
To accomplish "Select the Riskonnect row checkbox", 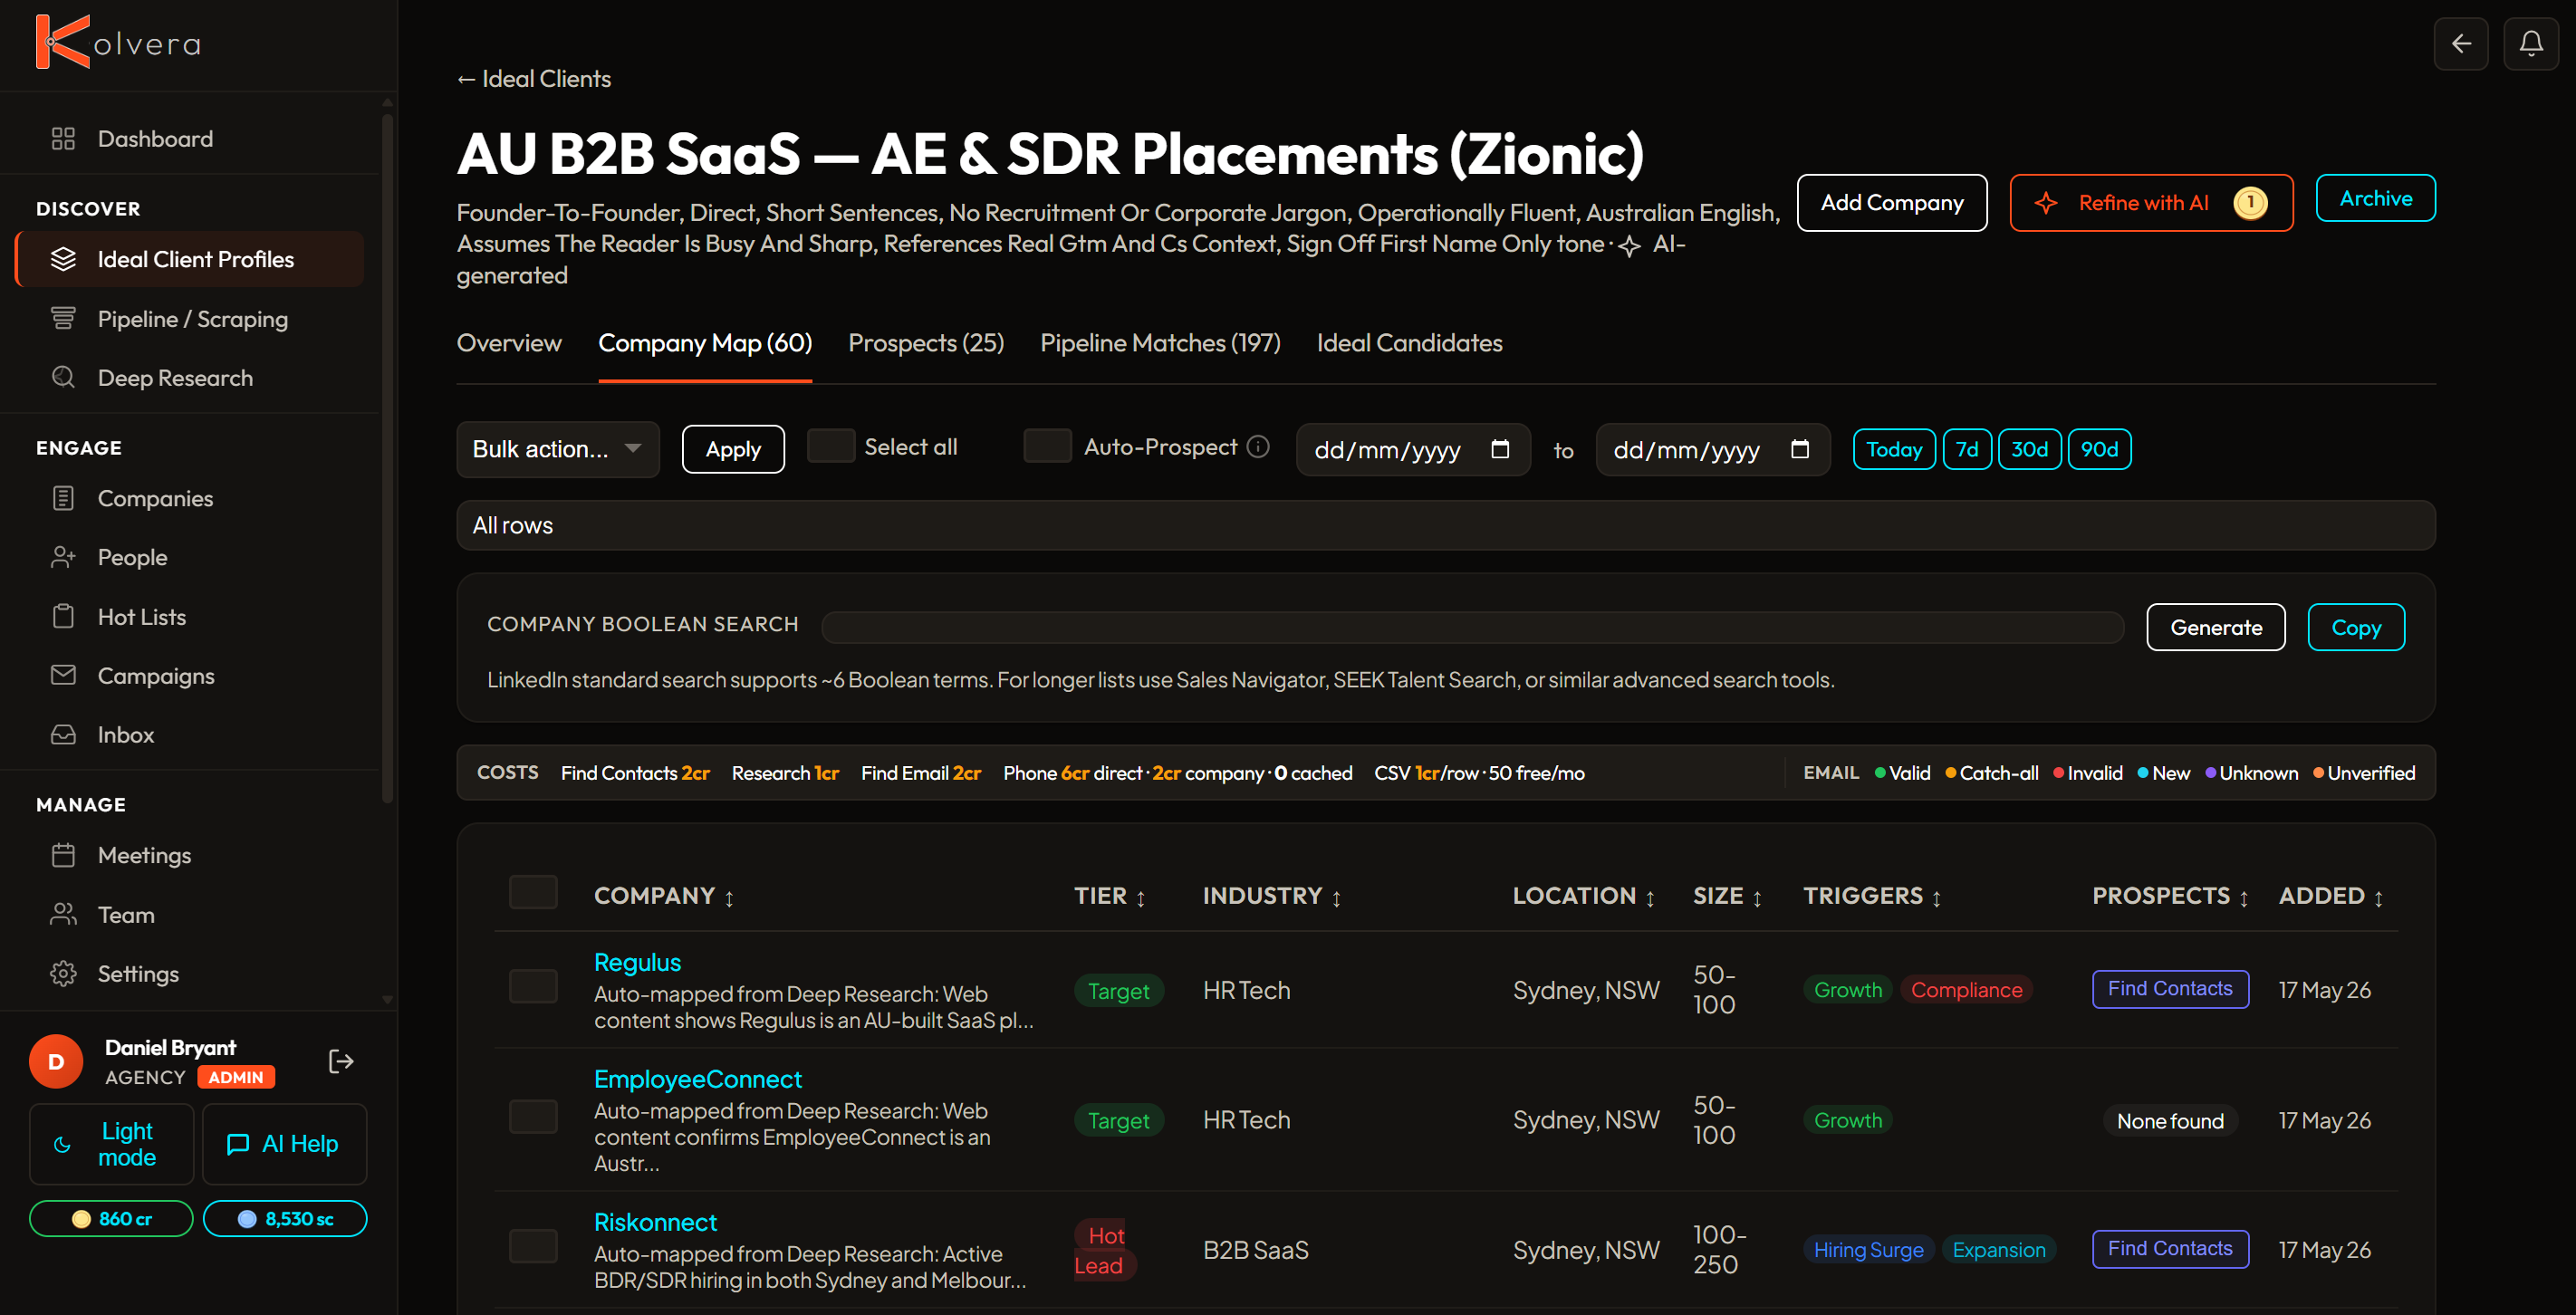I will click(533, 1246).
